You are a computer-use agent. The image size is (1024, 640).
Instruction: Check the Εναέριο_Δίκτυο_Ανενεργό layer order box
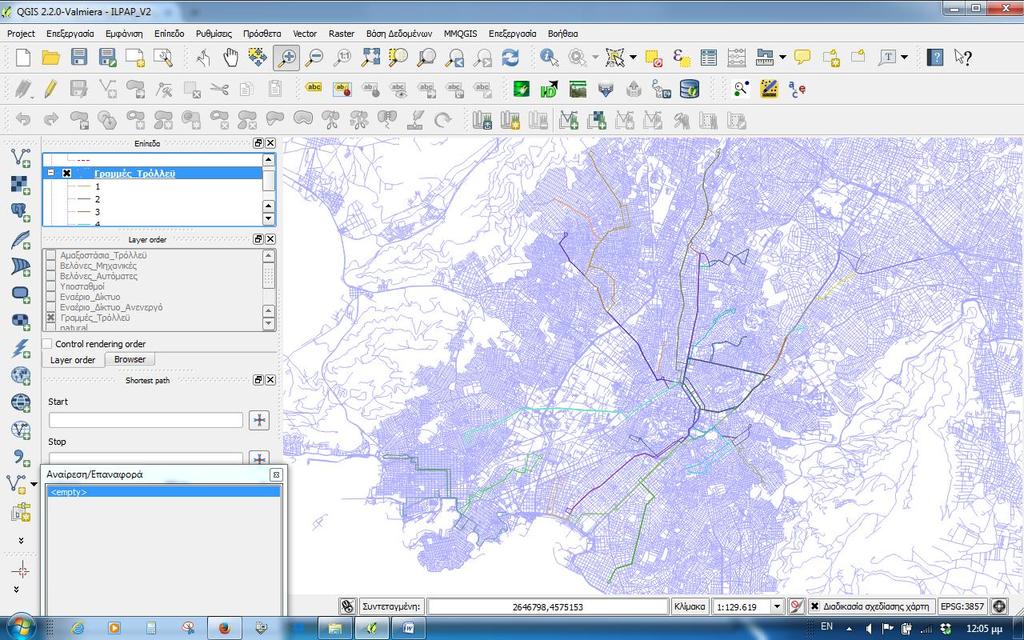tap(51, 307)
